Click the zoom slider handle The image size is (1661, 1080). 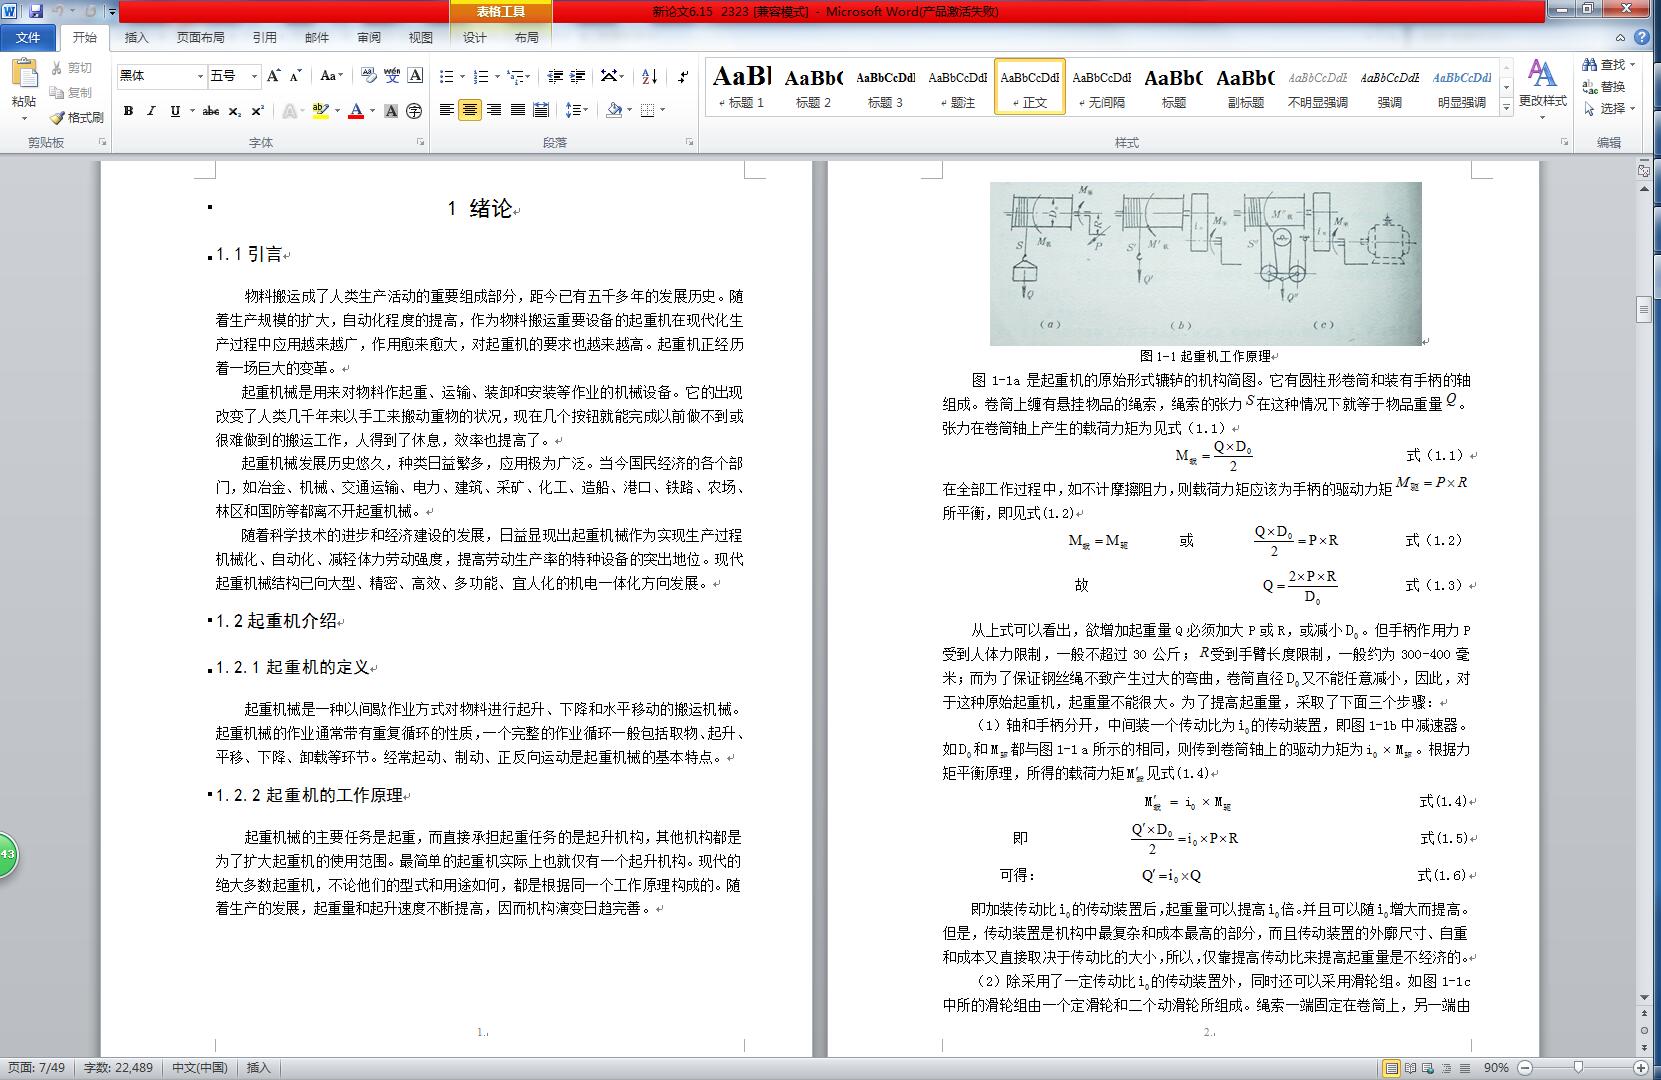click(1578, 1068)
